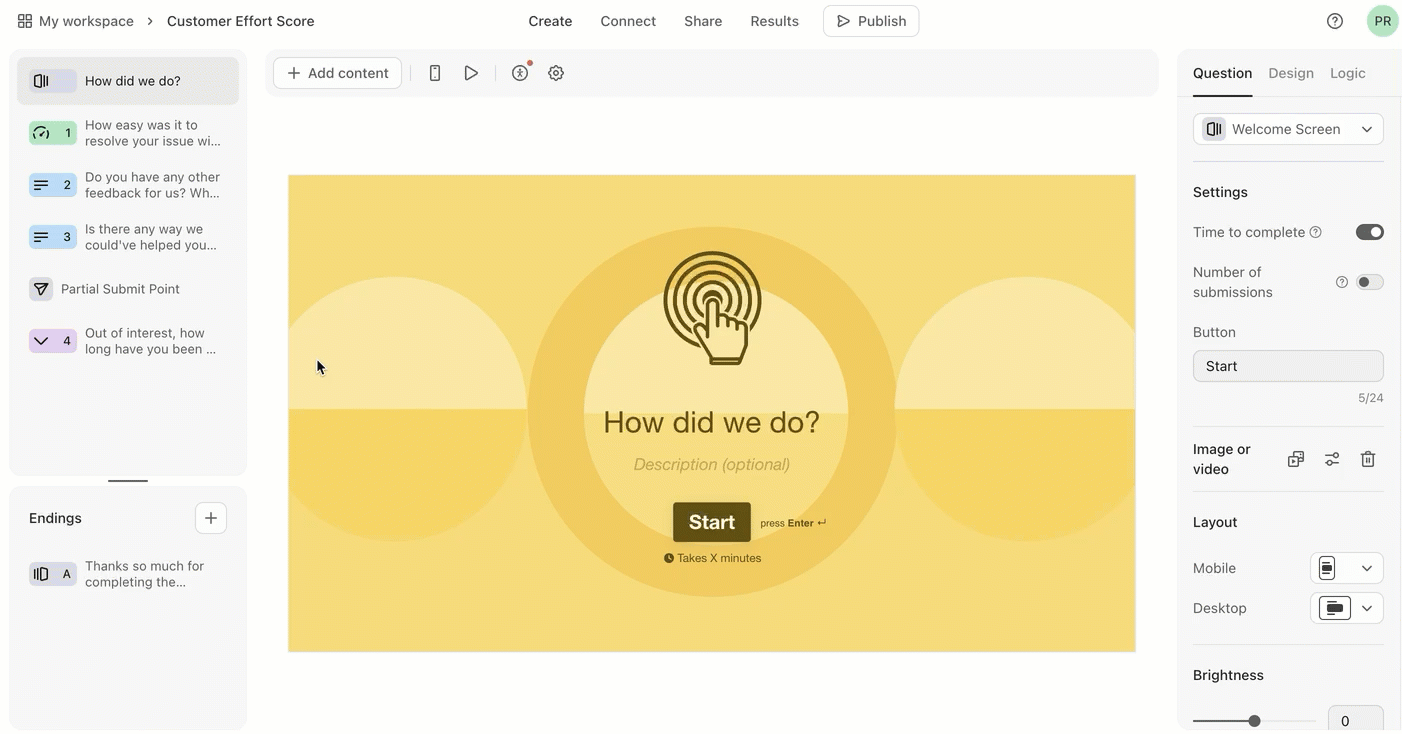Go to the Results tab

click(x=774, y=21)
